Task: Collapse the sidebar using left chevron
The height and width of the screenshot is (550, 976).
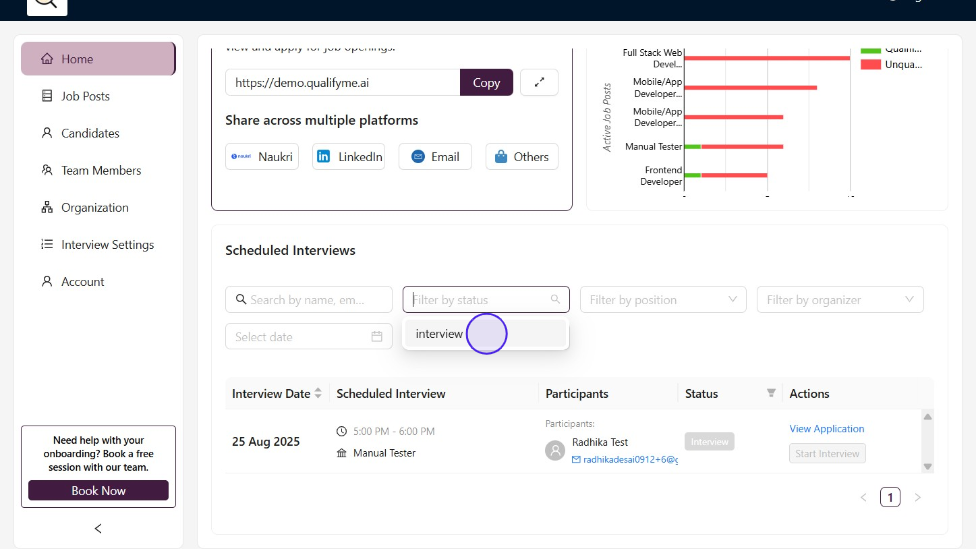Action: coord(98,528)
